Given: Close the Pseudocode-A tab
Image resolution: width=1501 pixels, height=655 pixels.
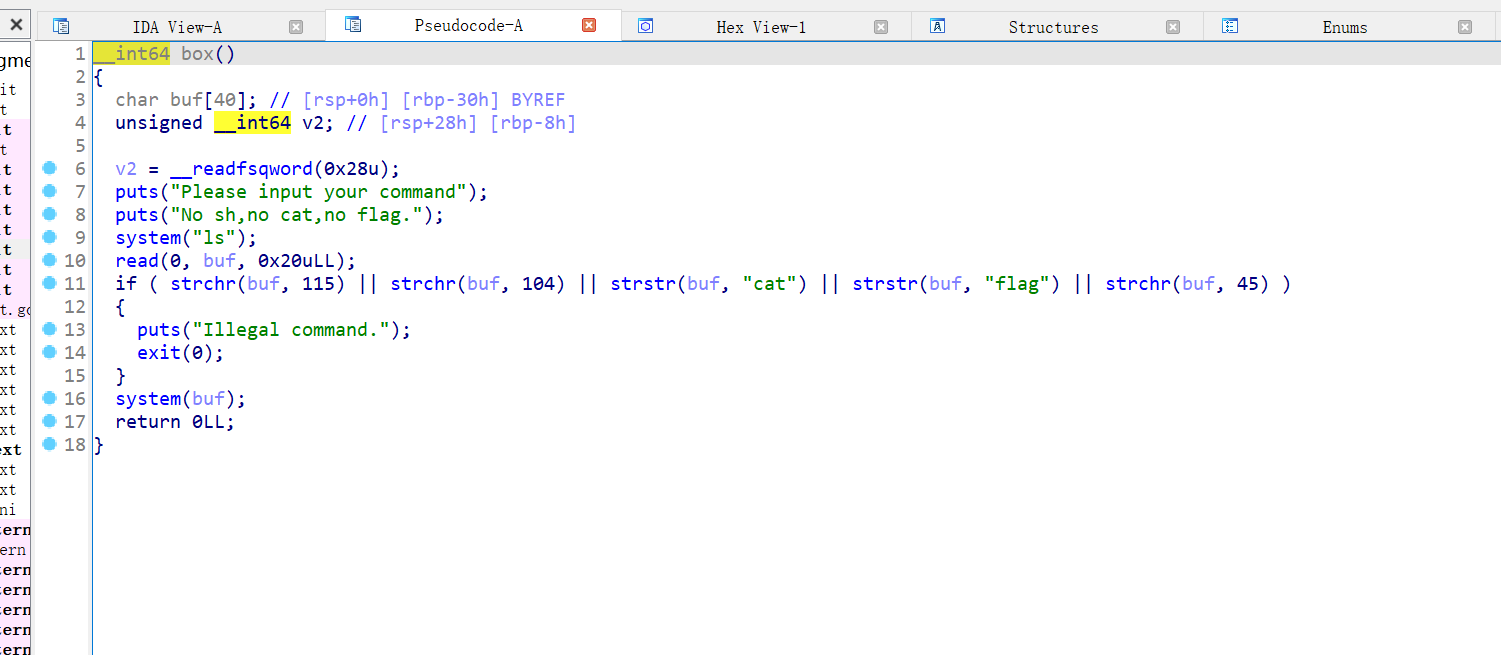Looking at the screenshot, I should [x=589, y=26].
